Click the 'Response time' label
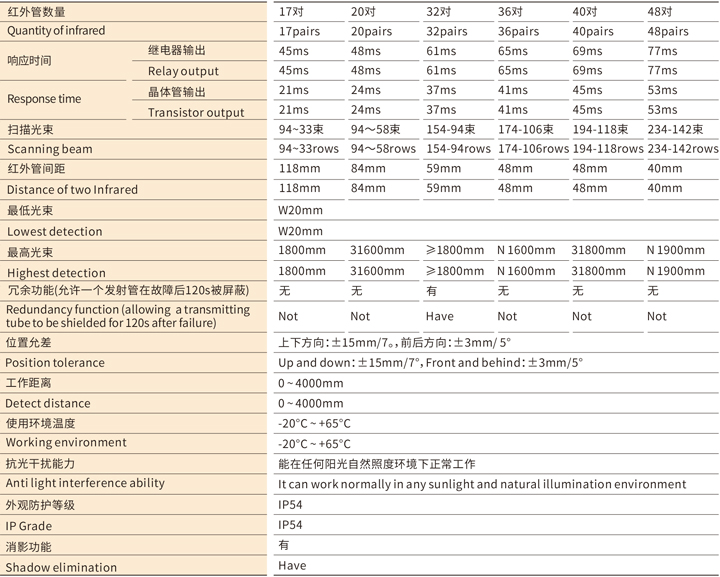Image resolution: width=720 pixels, height=577 pixels. 44,99
